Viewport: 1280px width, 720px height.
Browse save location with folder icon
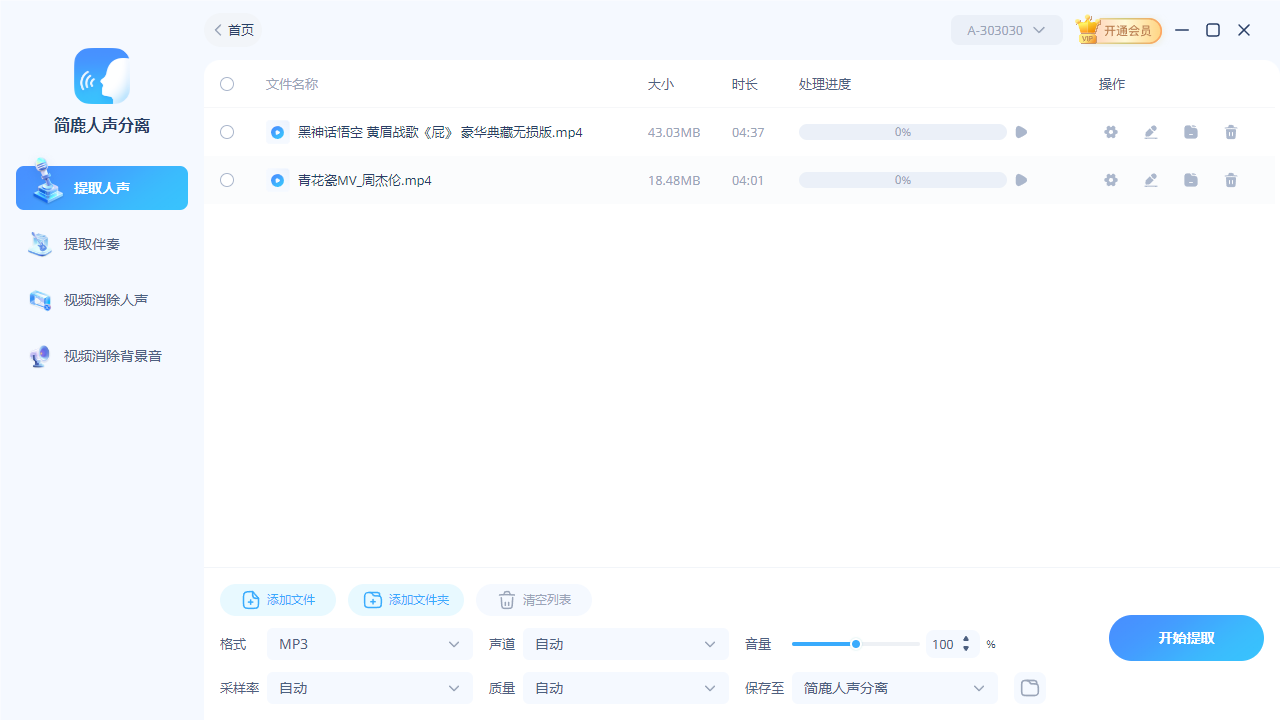click(x=1029, y=688)
